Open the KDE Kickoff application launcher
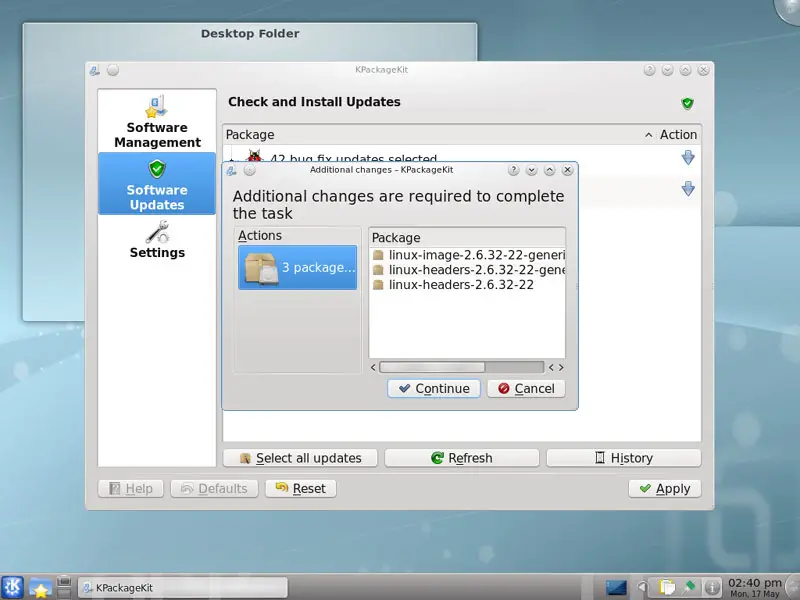The width and height of the screenshot is (800, 600). [x=12, y=587]
